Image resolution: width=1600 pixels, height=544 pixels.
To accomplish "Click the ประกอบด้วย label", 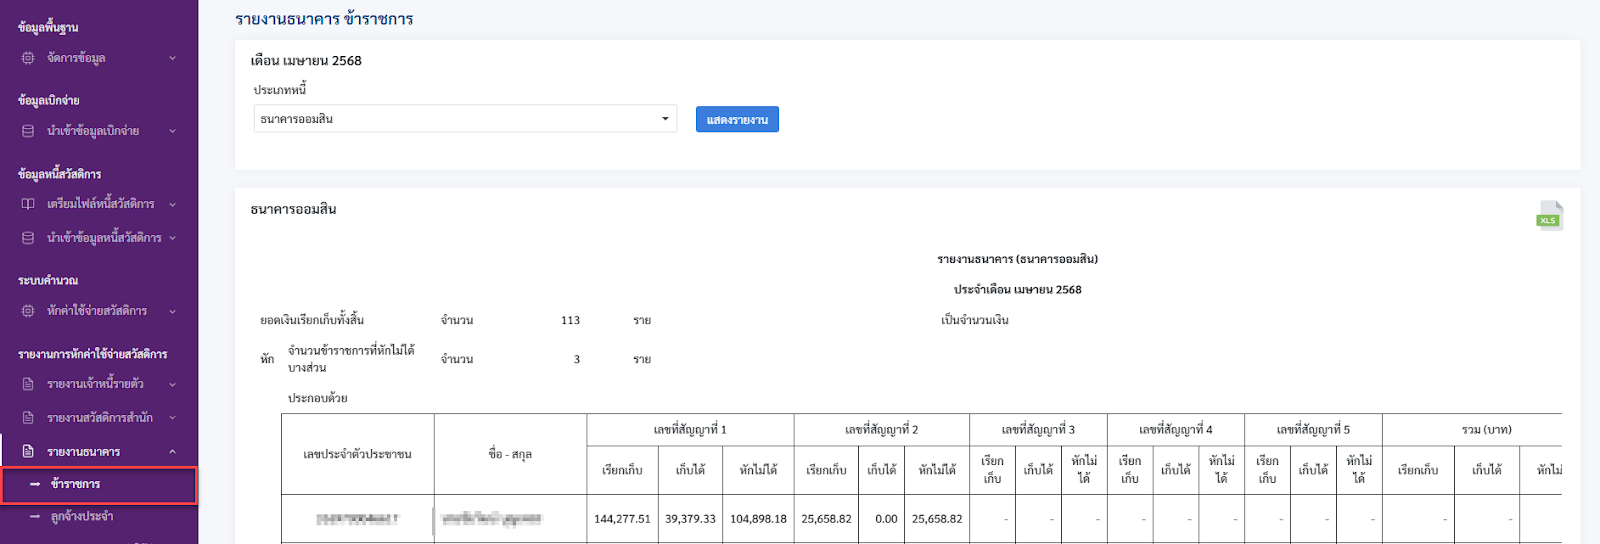I will coord(318,398).
